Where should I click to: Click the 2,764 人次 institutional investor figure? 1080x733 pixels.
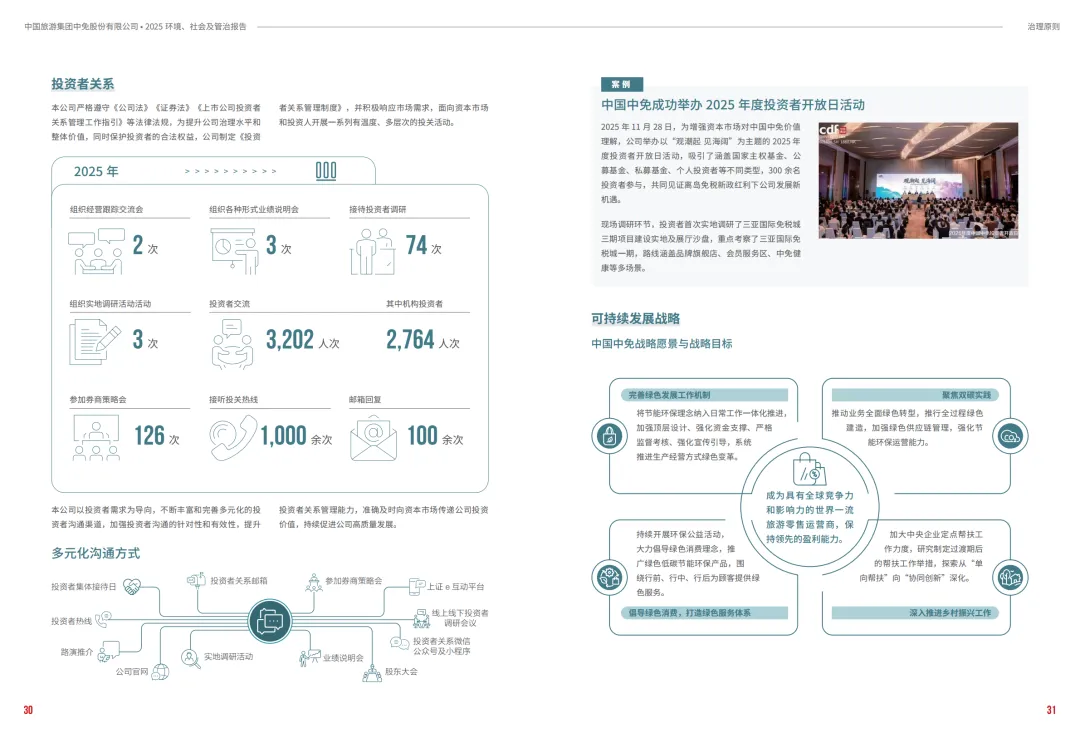pos(423,340)
